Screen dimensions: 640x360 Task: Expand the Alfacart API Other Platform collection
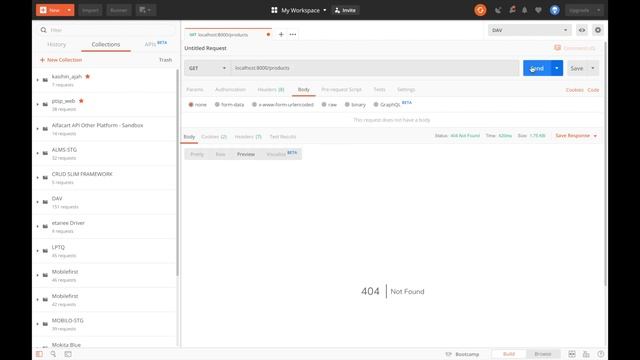pos(38,129)
